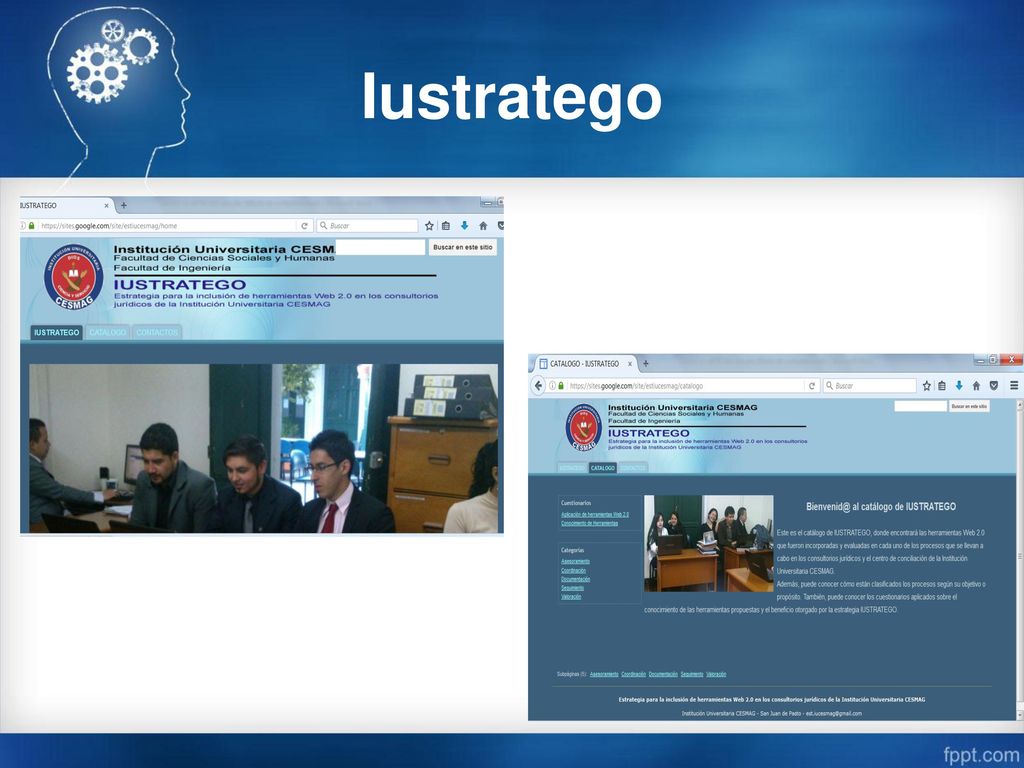Open Coordinación under Categorías
This screenshot has width=1024, height=768.
[573, 571]
